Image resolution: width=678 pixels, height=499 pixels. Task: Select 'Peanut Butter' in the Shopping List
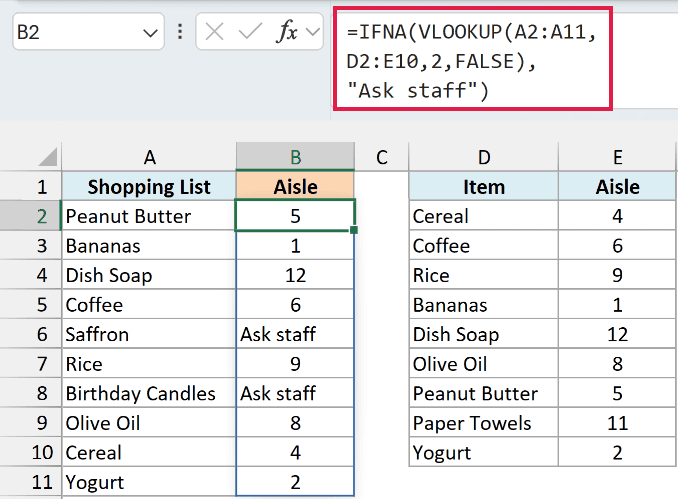click(149, 216)
